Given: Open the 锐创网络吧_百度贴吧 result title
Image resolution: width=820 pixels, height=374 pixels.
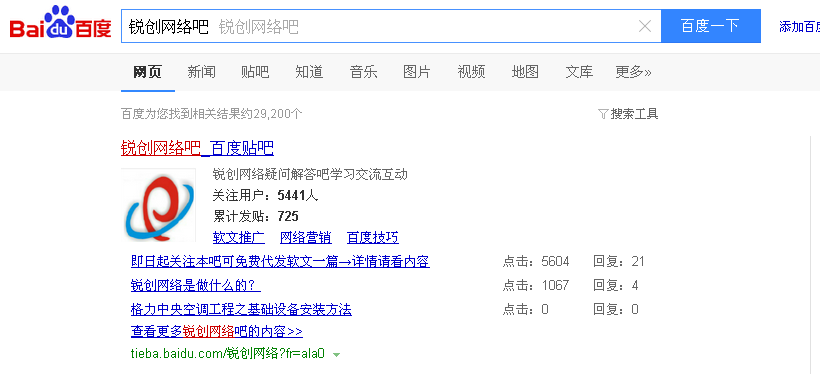Looking at the screenshot, I should point(197,148).
